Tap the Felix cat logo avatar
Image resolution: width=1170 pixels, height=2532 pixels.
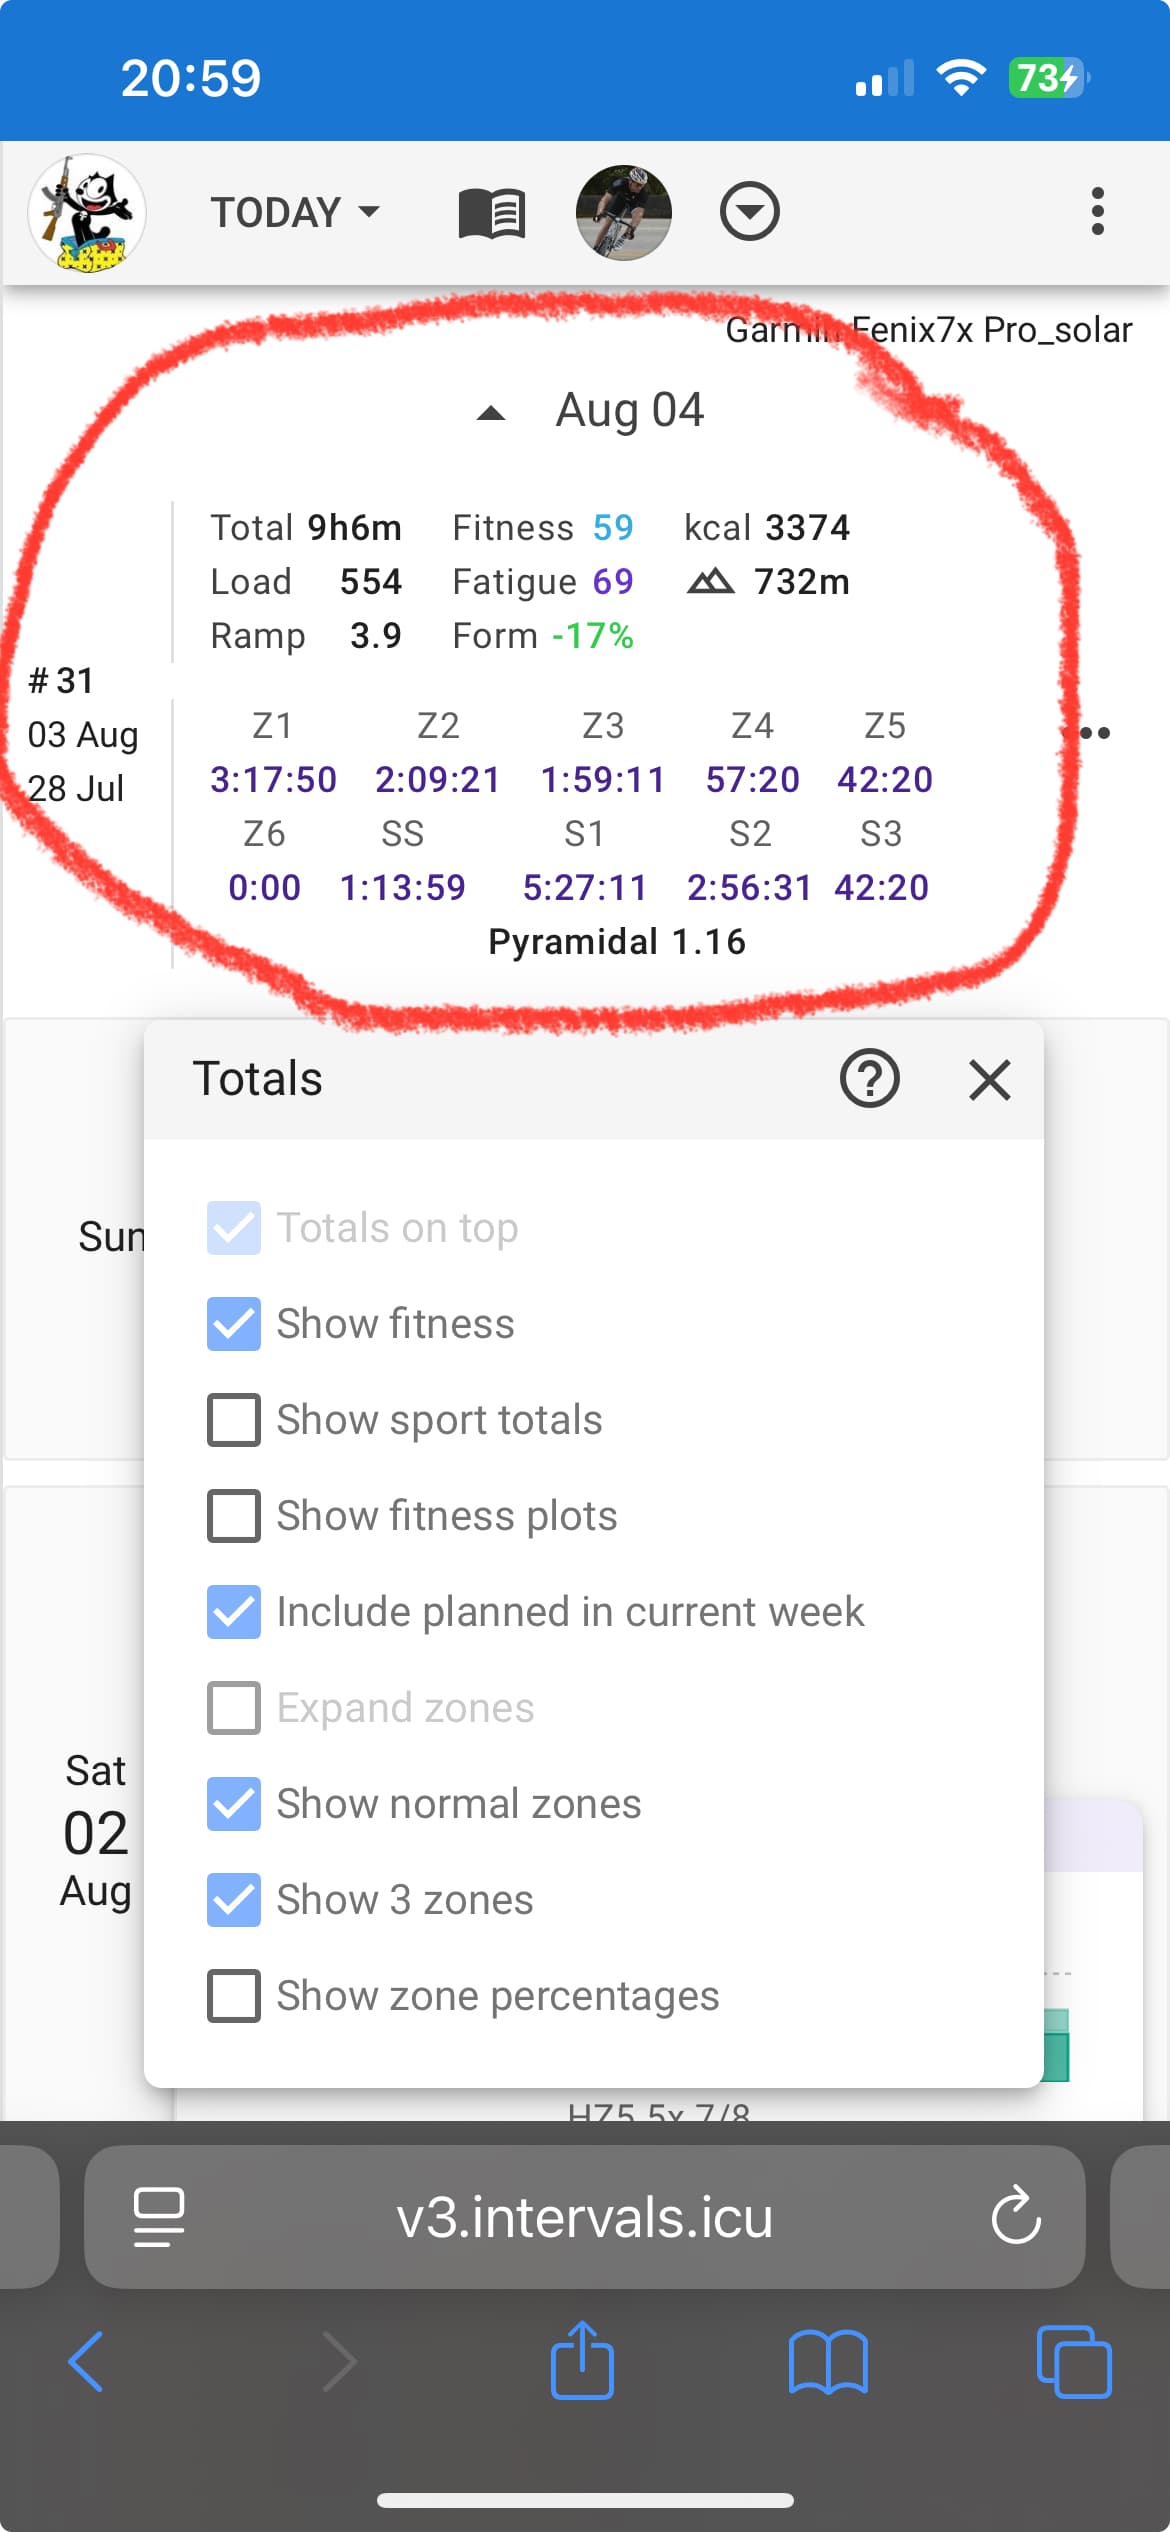(x=87, y=212)
